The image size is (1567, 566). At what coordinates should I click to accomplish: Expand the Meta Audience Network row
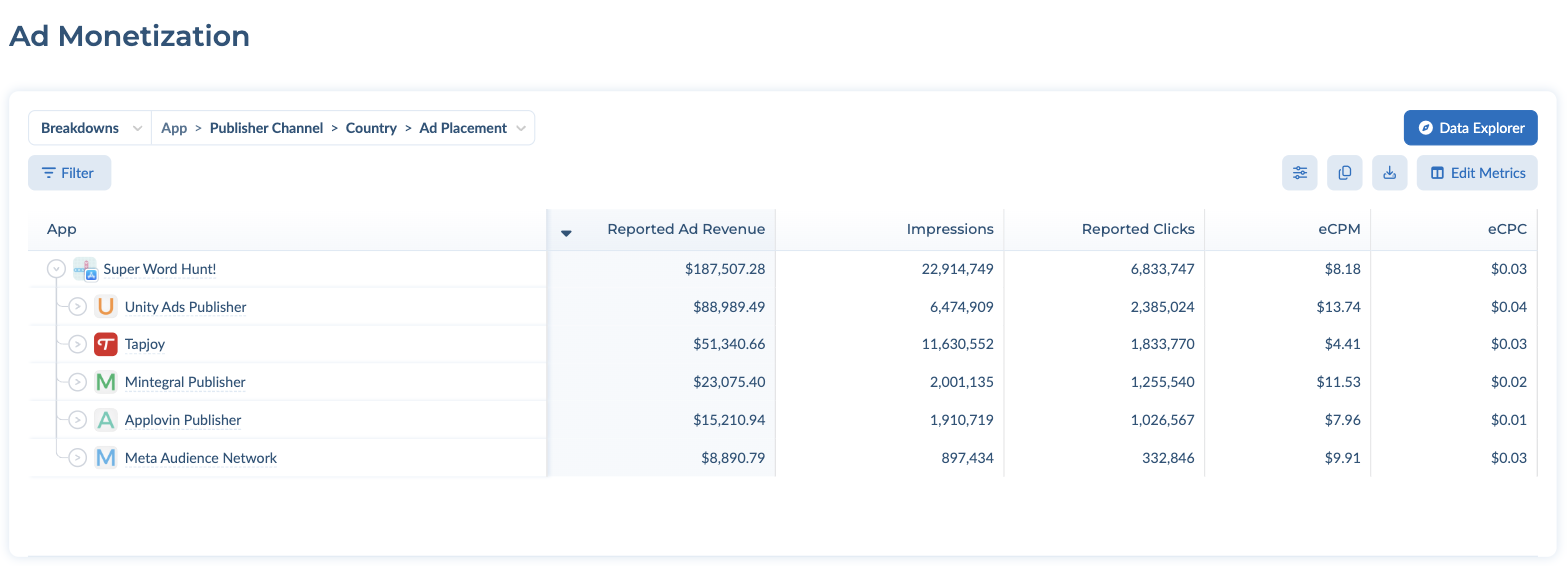coord(78,458)
